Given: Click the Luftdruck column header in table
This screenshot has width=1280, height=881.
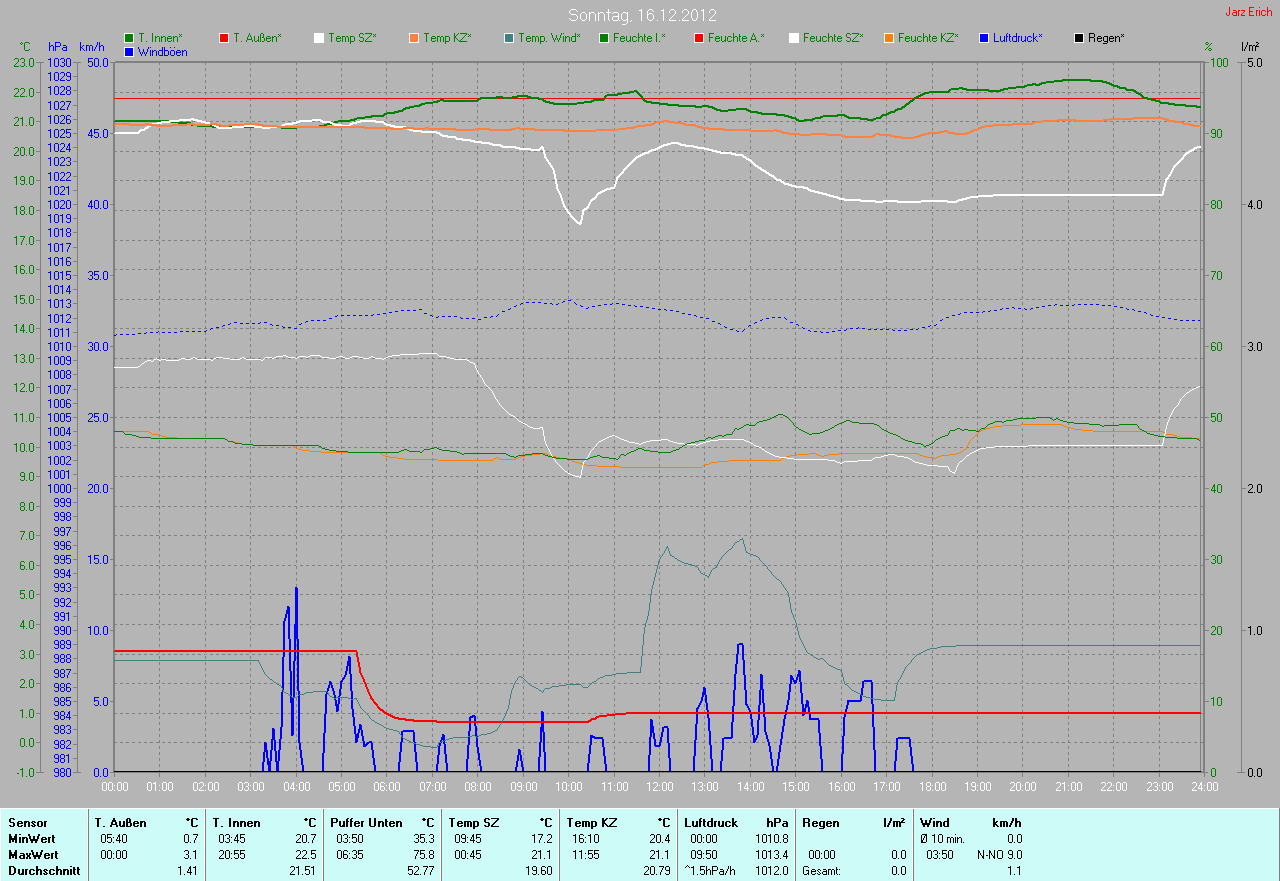Looking at the screenshot, I should click(x=711, y=823).
